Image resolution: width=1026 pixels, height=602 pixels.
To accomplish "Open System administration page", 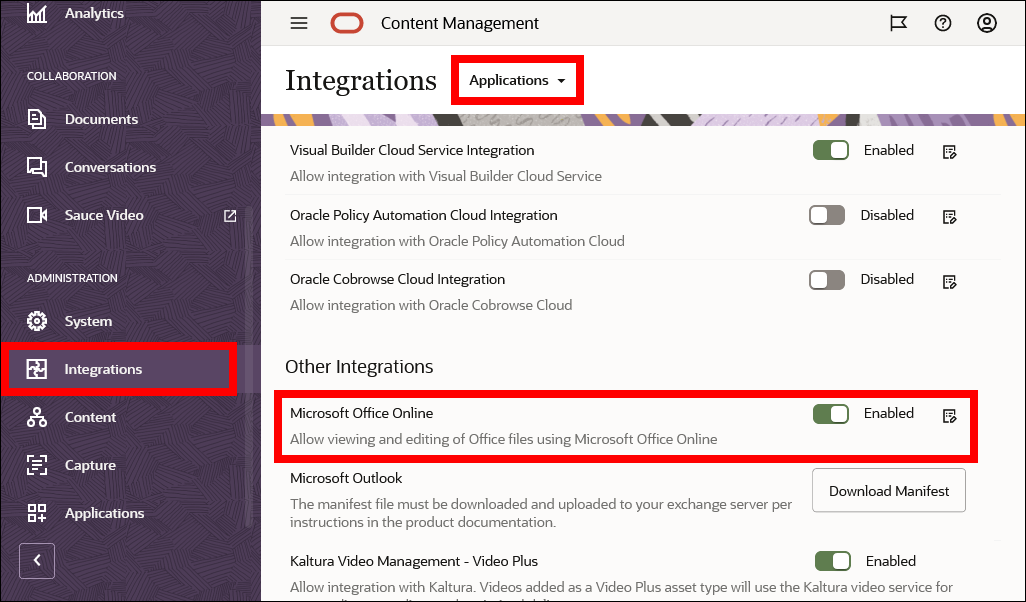I will (x=88, y=321).
